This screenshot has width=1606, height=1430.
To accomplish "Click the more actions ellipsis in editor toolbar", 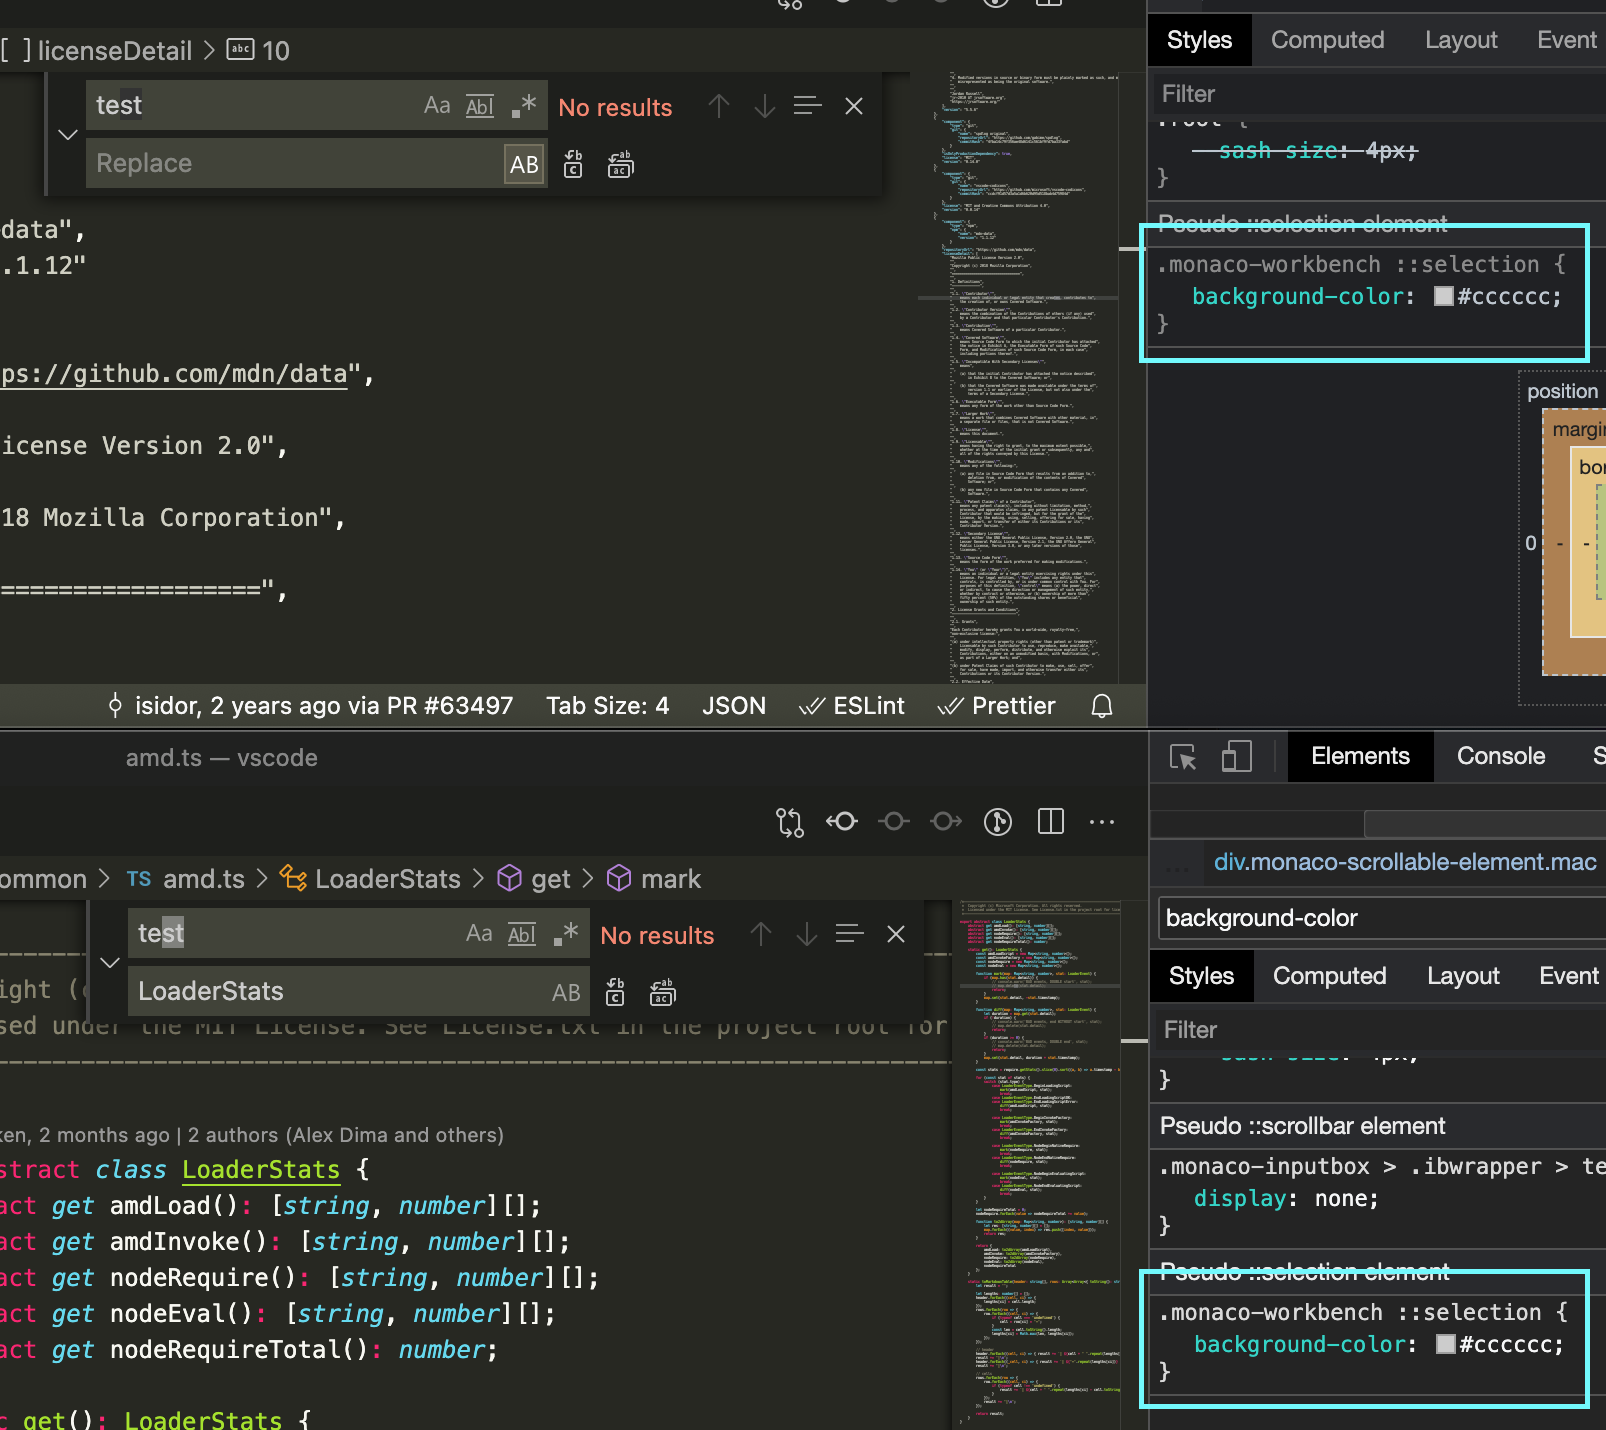I will point(1102,821).
